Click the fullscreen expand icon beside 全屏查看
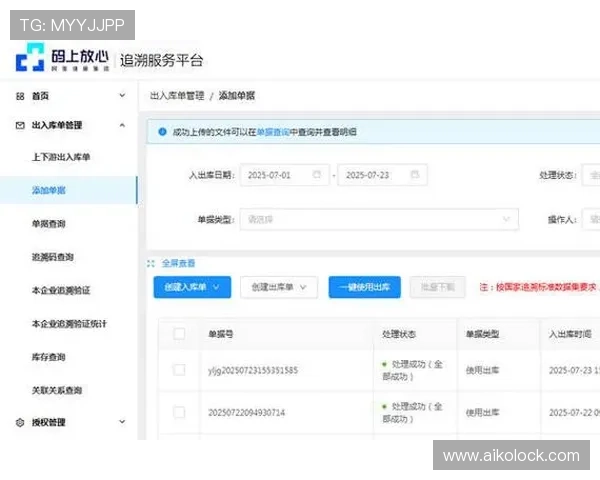The image size is (600, 480). pos(151,263)
